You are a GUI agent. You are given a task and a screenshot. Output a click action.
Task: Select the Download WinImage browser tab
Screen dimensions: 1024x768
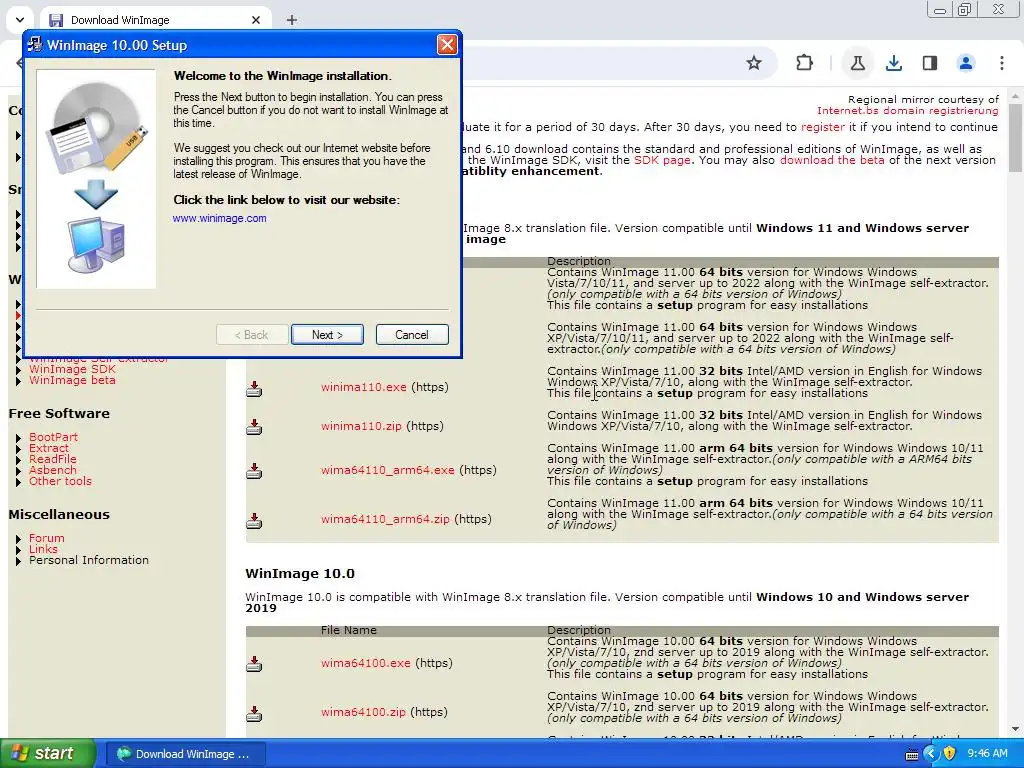tap(155, 20)
